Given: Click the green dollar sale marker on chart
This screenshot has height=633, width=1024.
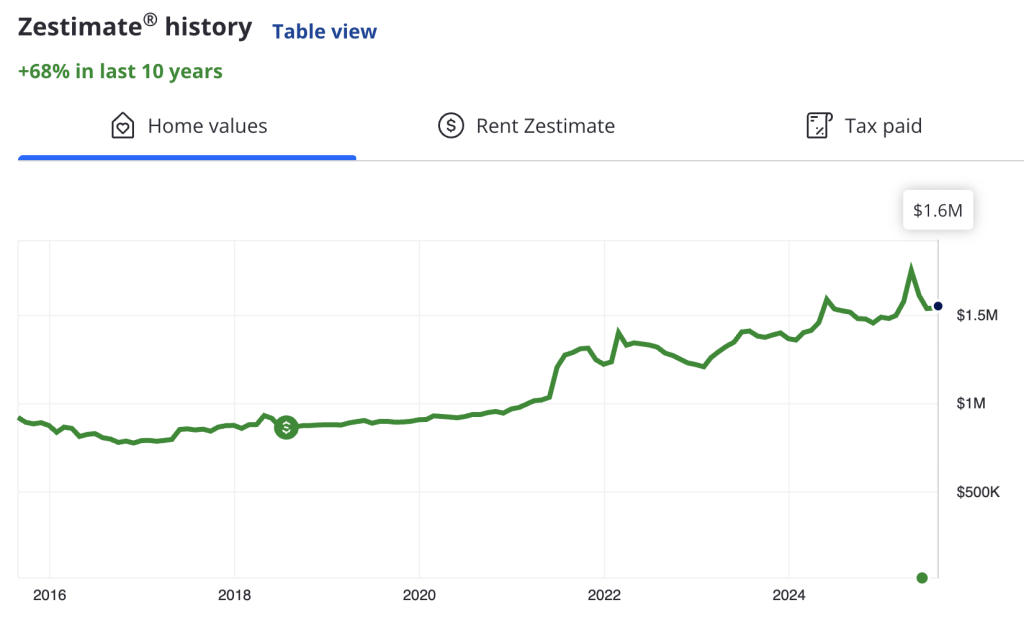Looking at the screenshot, I should [286, 427].
